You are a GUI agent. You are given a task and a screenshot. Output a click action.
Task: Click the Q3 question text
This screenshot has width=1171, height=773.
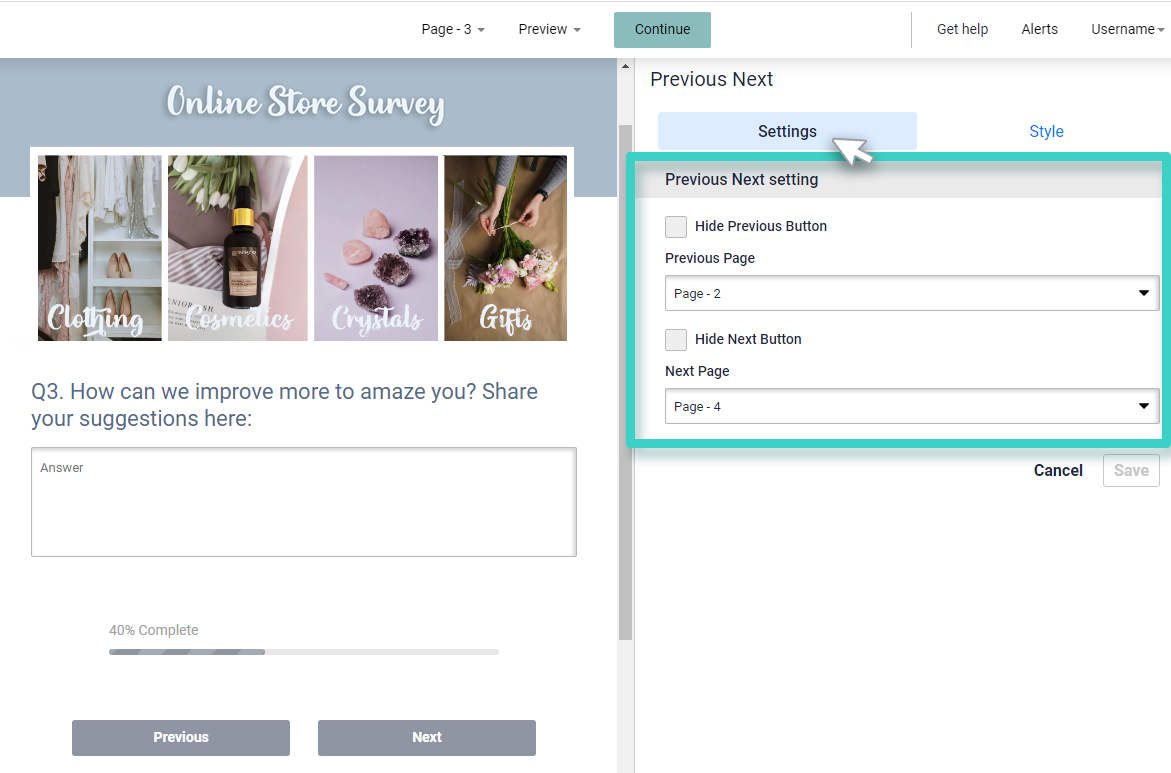(x=284, y=405)
